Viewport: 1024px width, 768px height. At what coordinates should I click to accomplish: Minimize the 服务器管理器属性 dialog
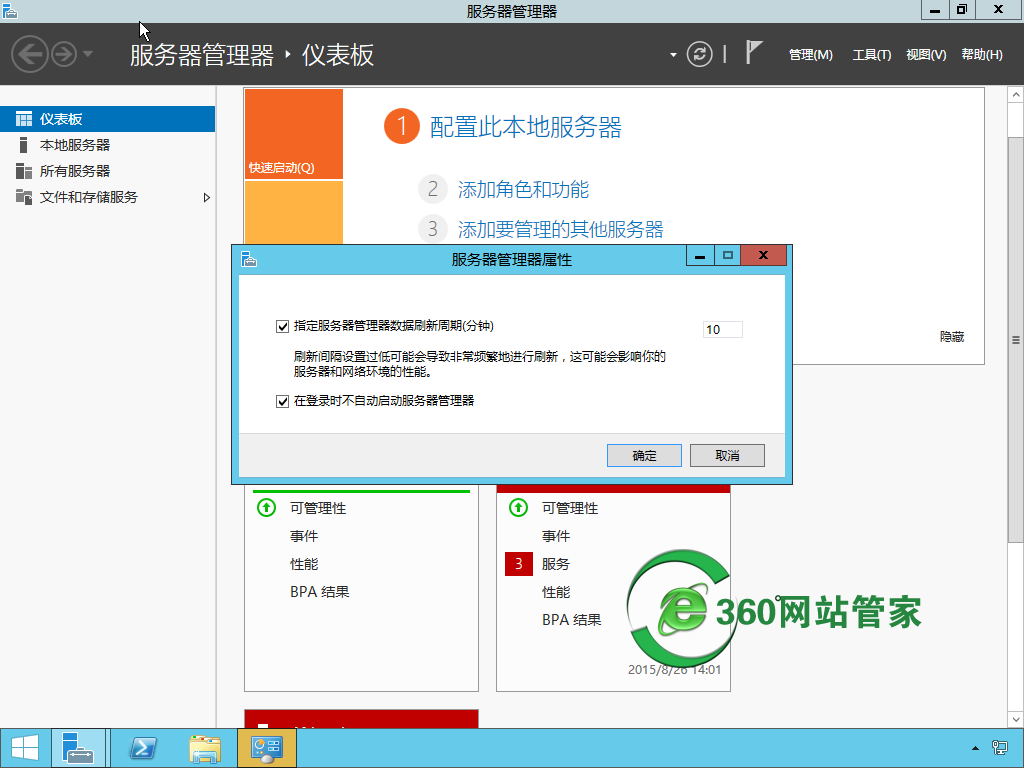[x=700, y=256]
